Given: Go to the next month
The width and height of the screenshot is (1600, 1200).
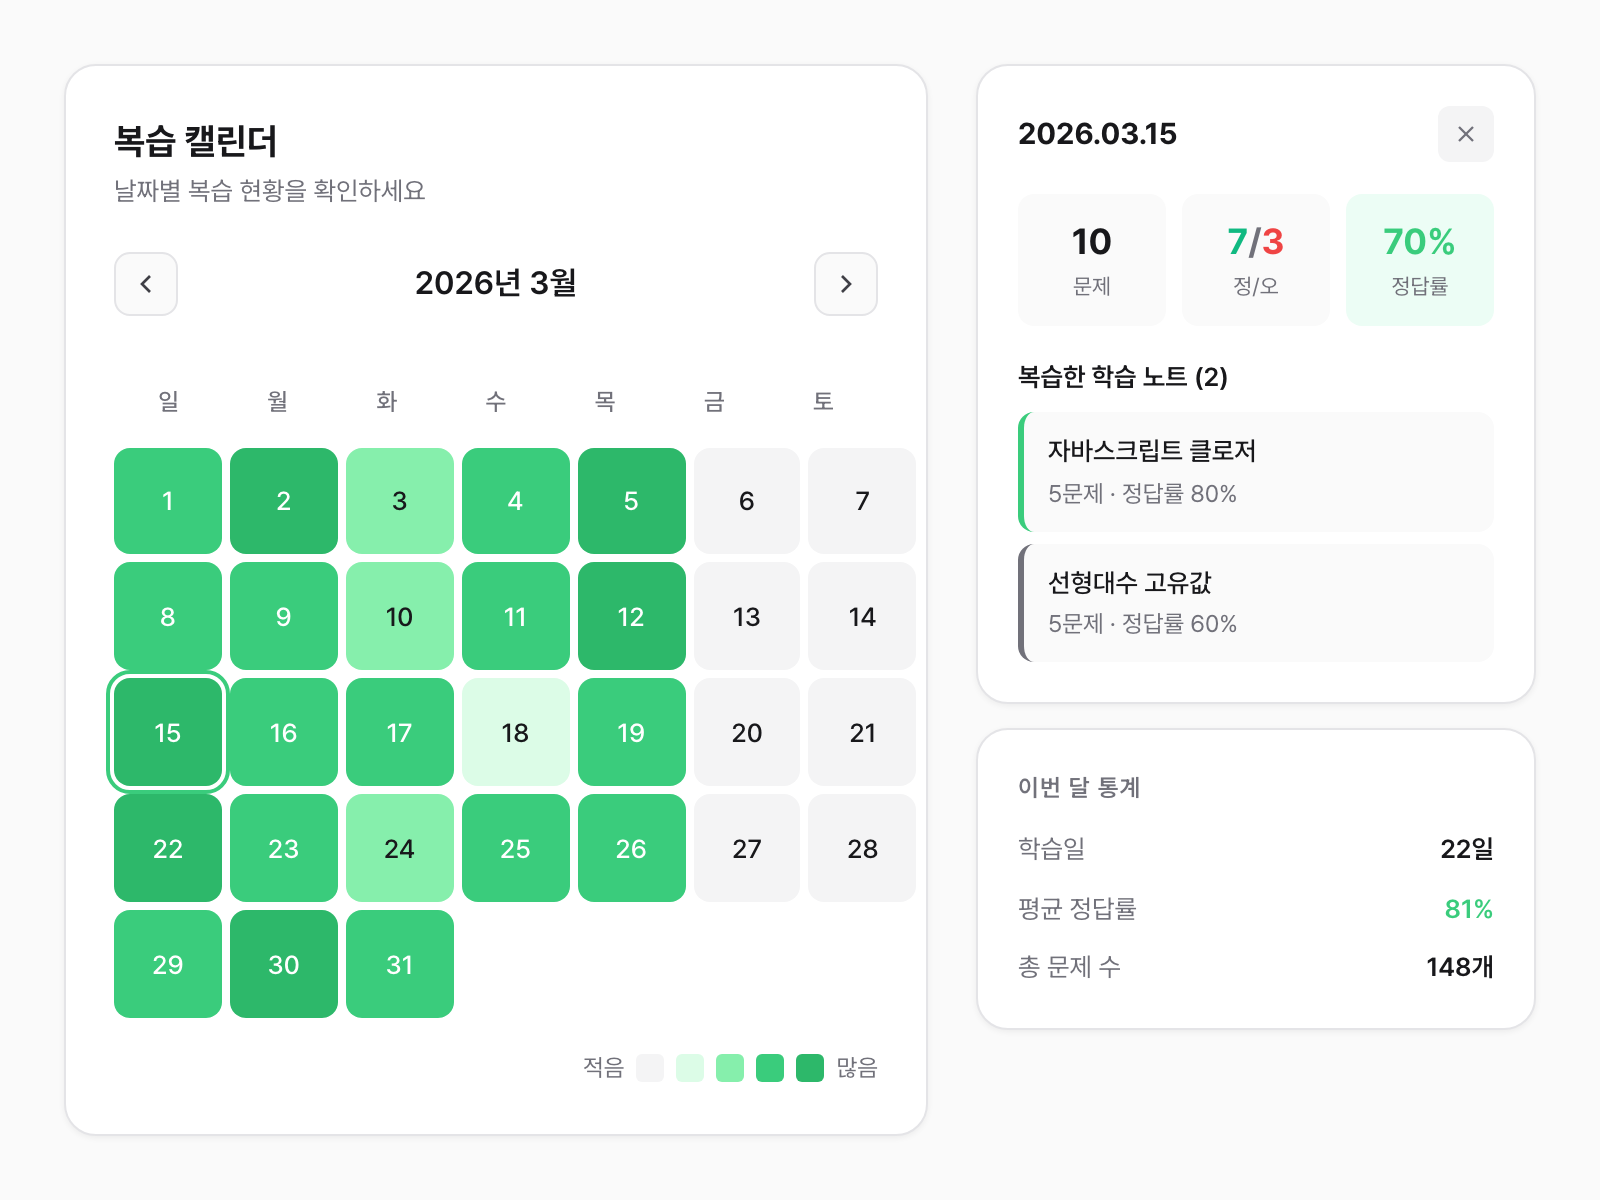Looking at the screenshot, I should coord(846,284).
